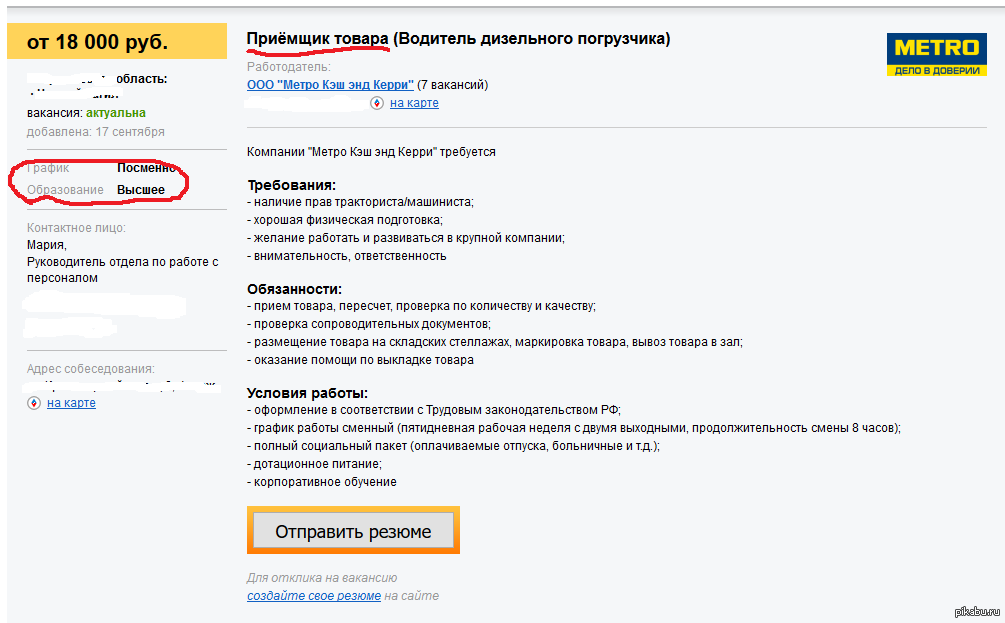Image resolution: width=1005 pixels, height=623 pixels.
Task: Click the green "актуальна" vacancy status
Action: [116, 113]
